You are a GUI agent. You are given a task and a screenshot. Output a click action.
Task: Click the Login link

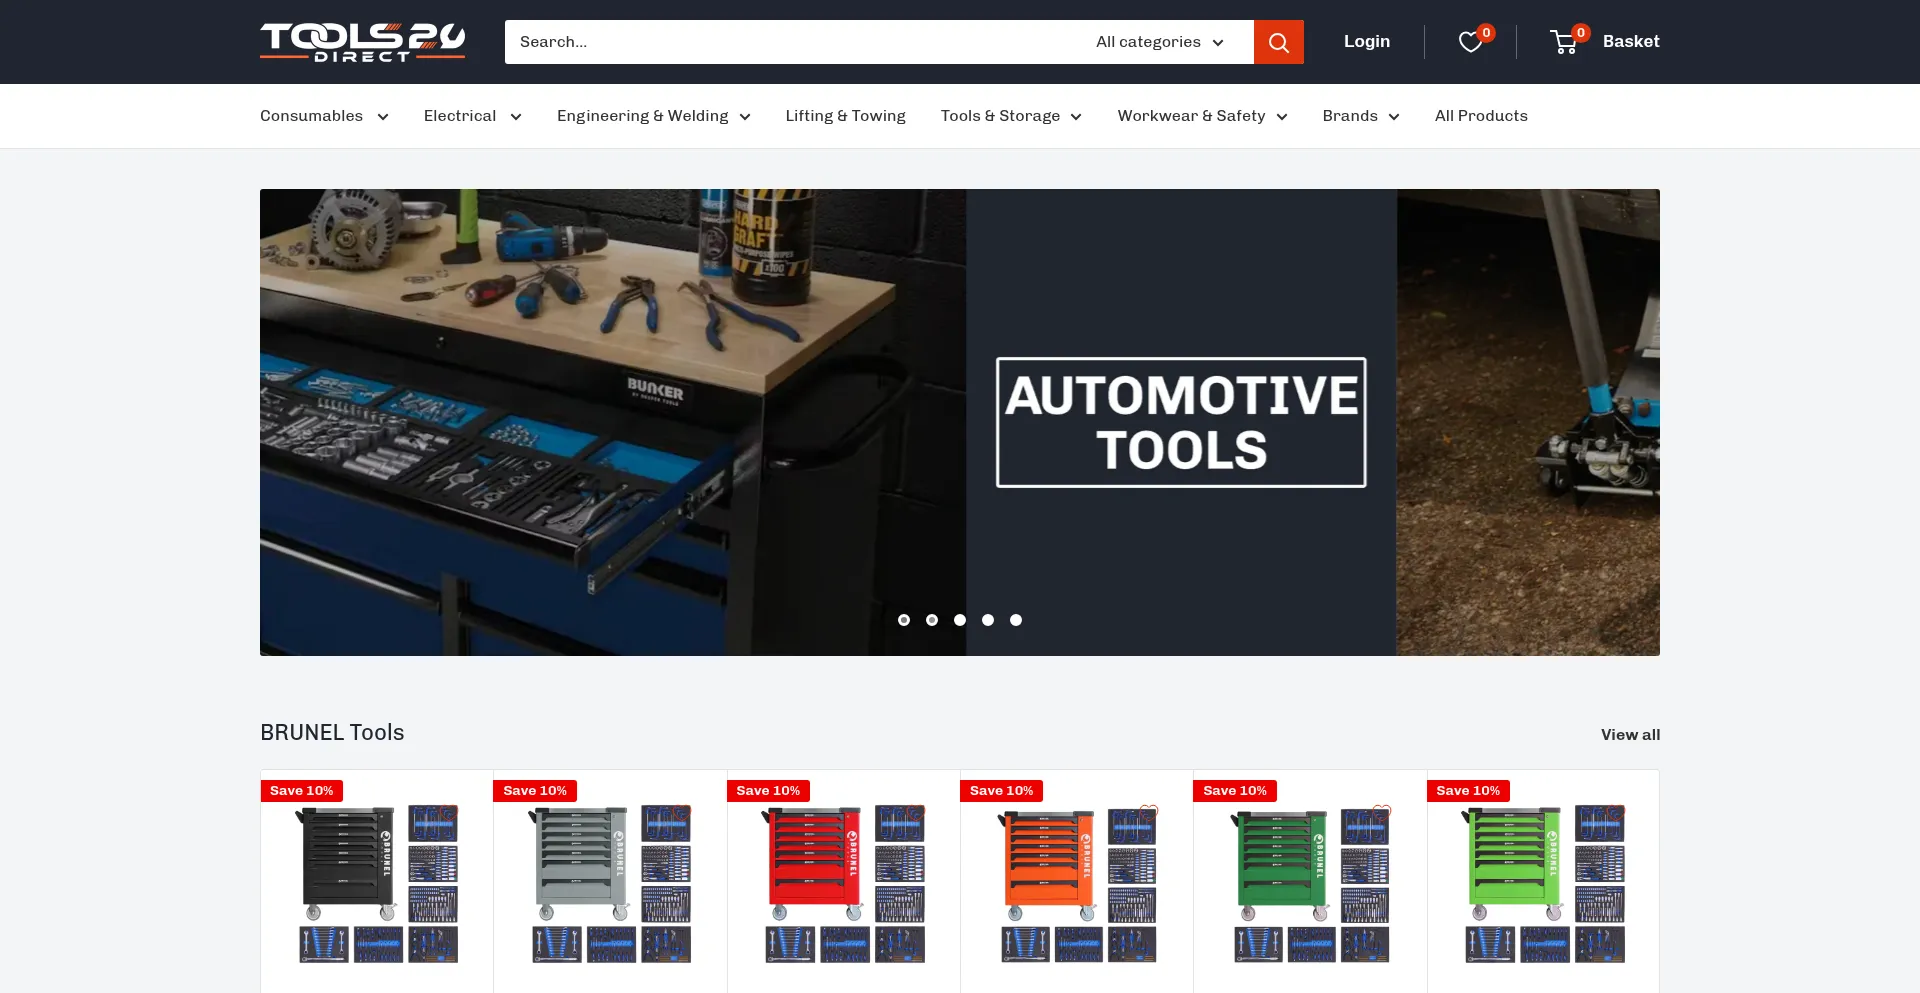[x=1367, y=41]
